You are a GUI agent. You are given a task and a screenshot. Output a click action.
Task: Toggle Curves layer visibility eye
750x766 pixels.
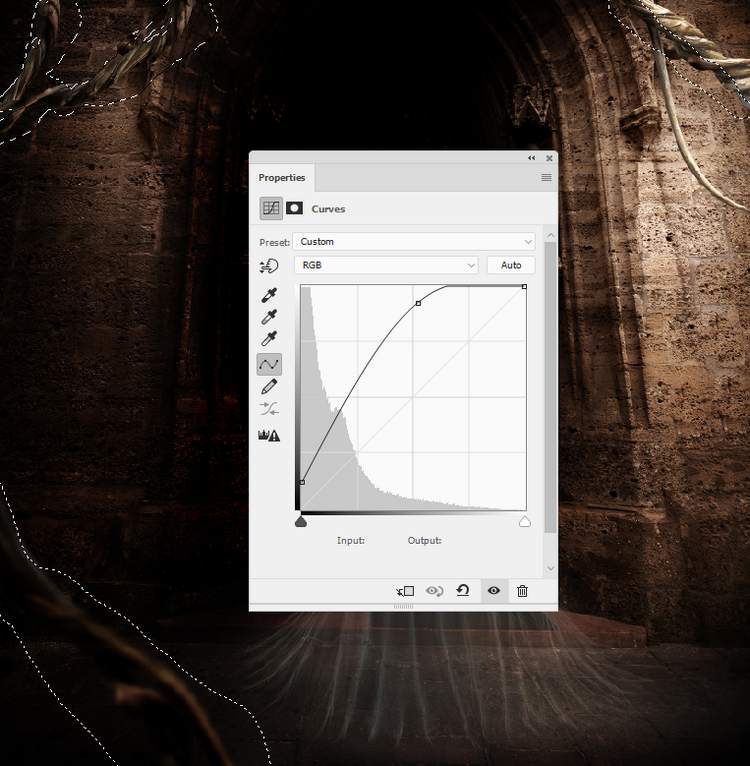pos(493,591)
